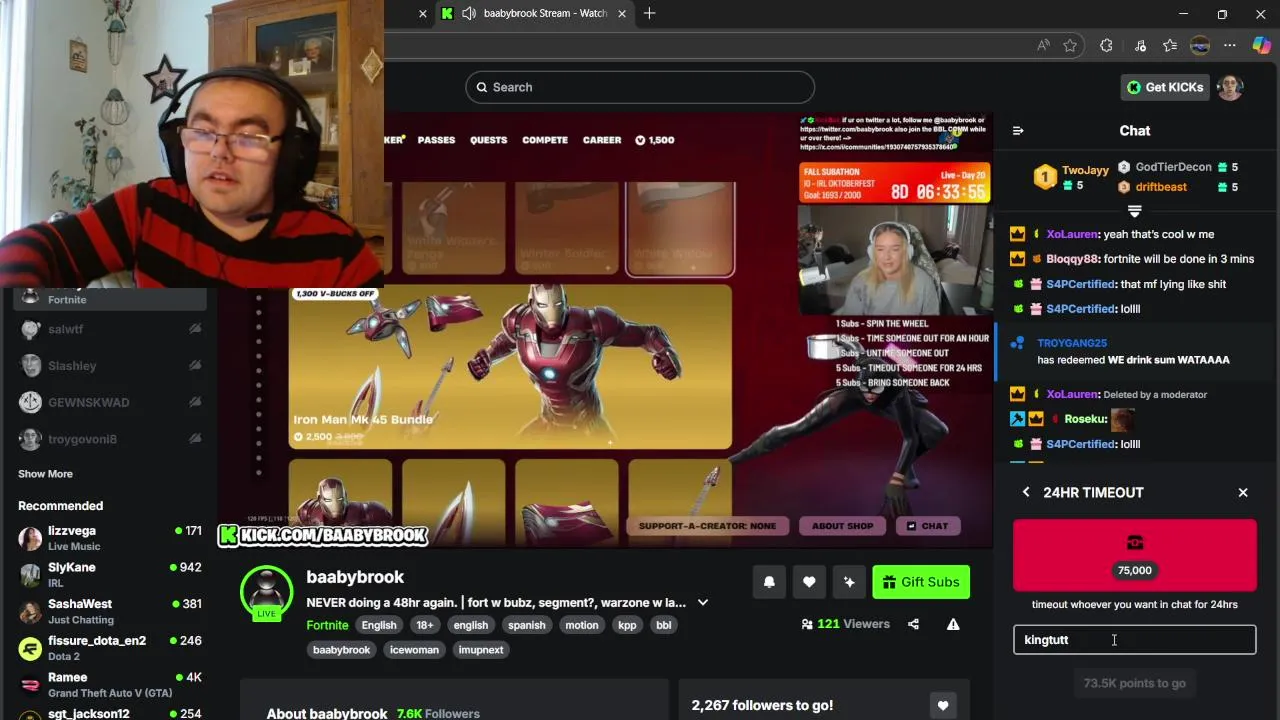
Task: Open the browser profile picture
Action: (x=1200, y=45)
